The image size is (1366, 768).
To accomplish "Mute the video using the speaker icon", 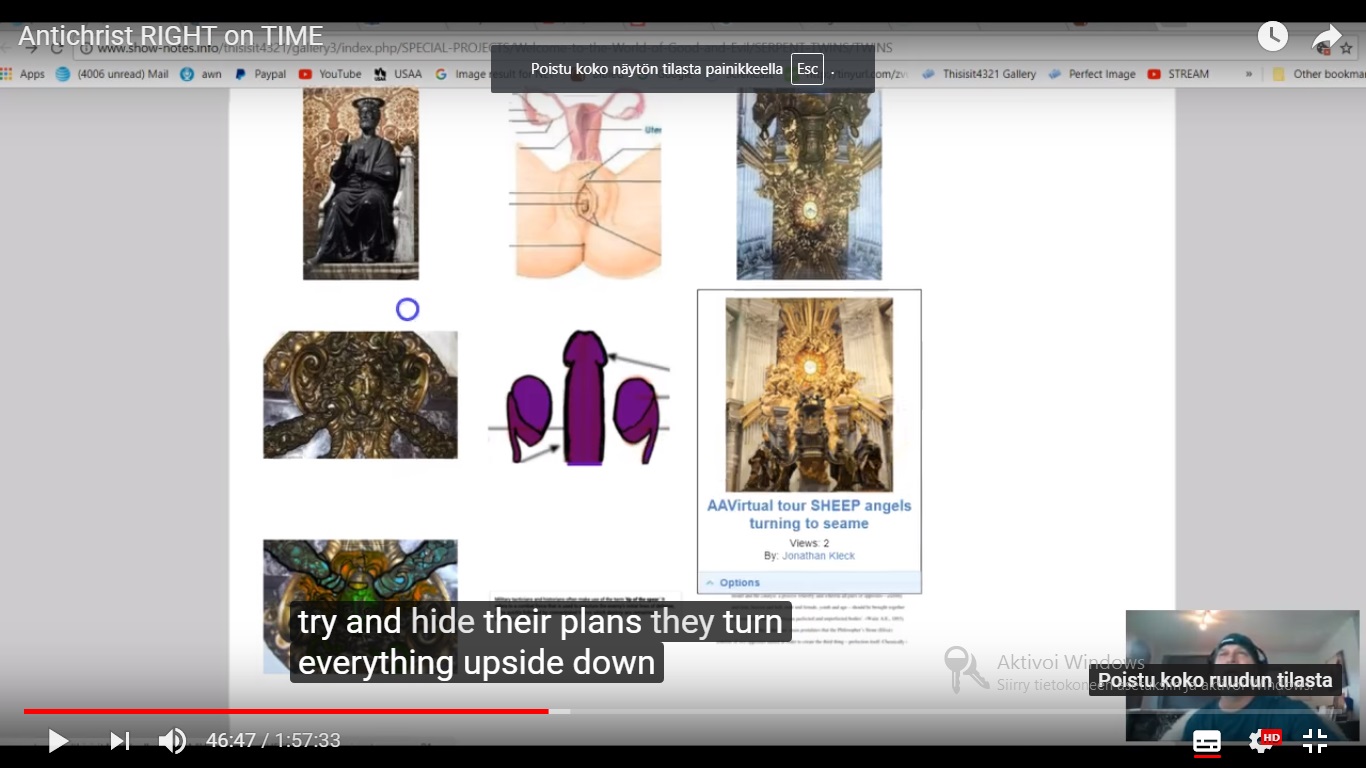I will [172, 741].
